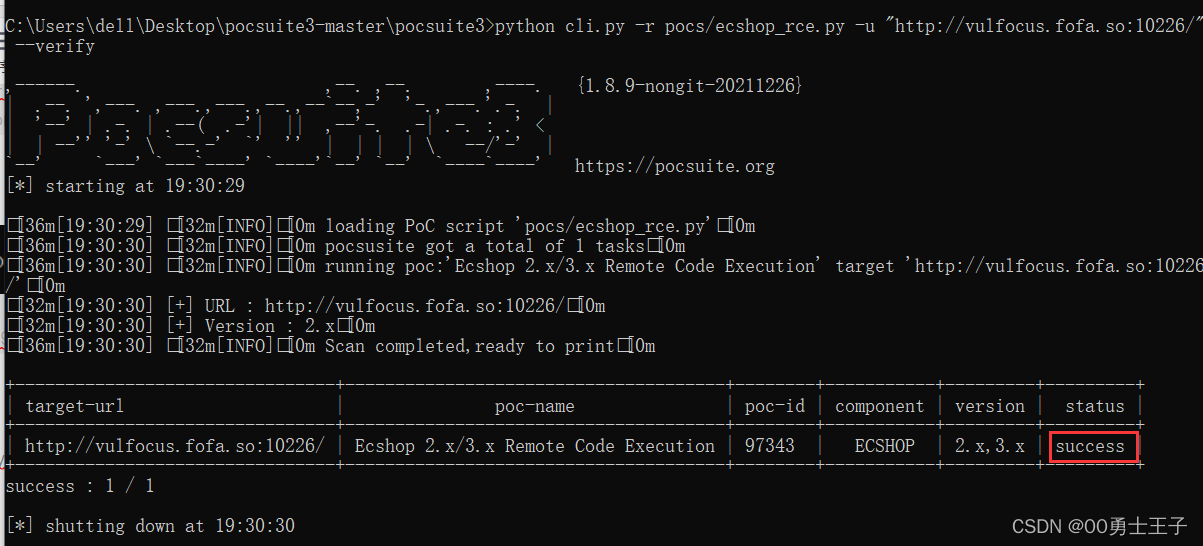Click the 'poc-id' table header
This screenshot has height=546, width=1203.
pos(775,406)
